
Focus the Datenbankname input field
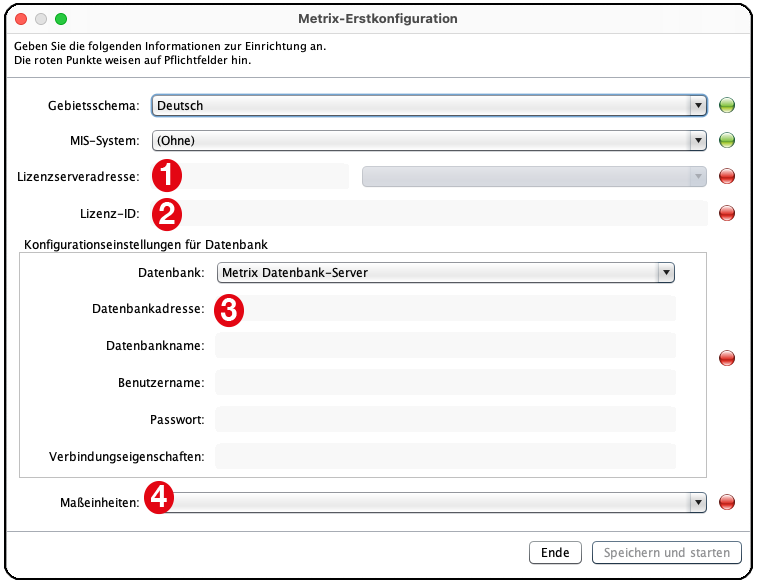tap(445, 346)
